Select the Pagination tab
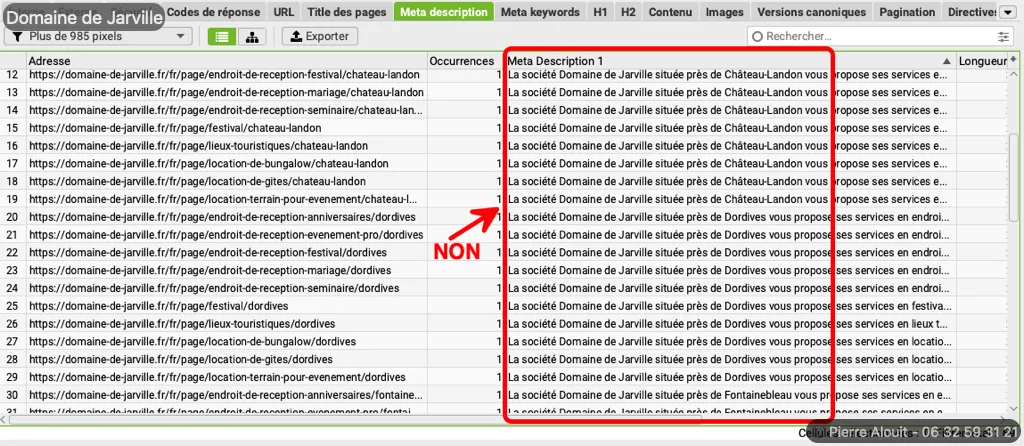 pyautogui.click(x=908, y=12)
